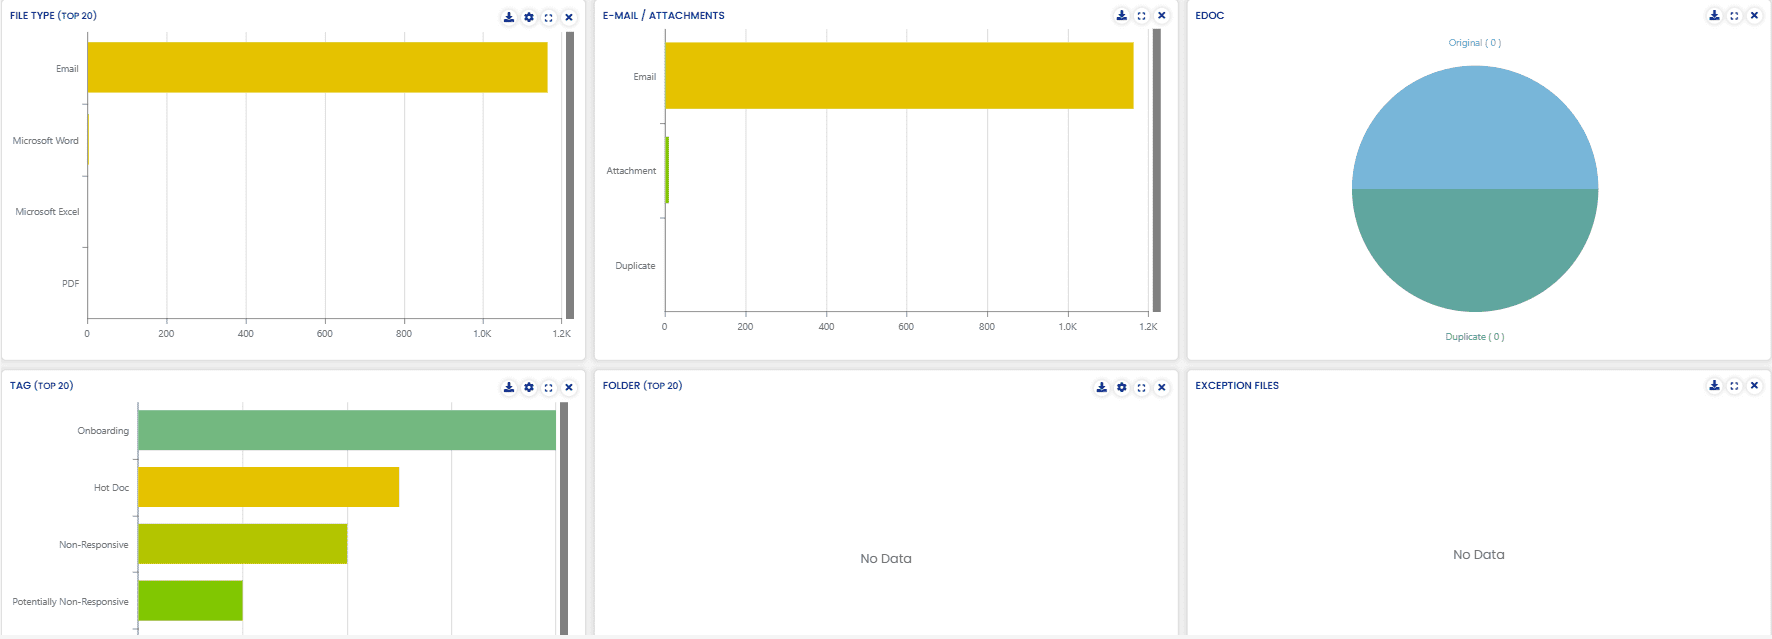Close the Tag (Top 20) panel

coord(569,387)
